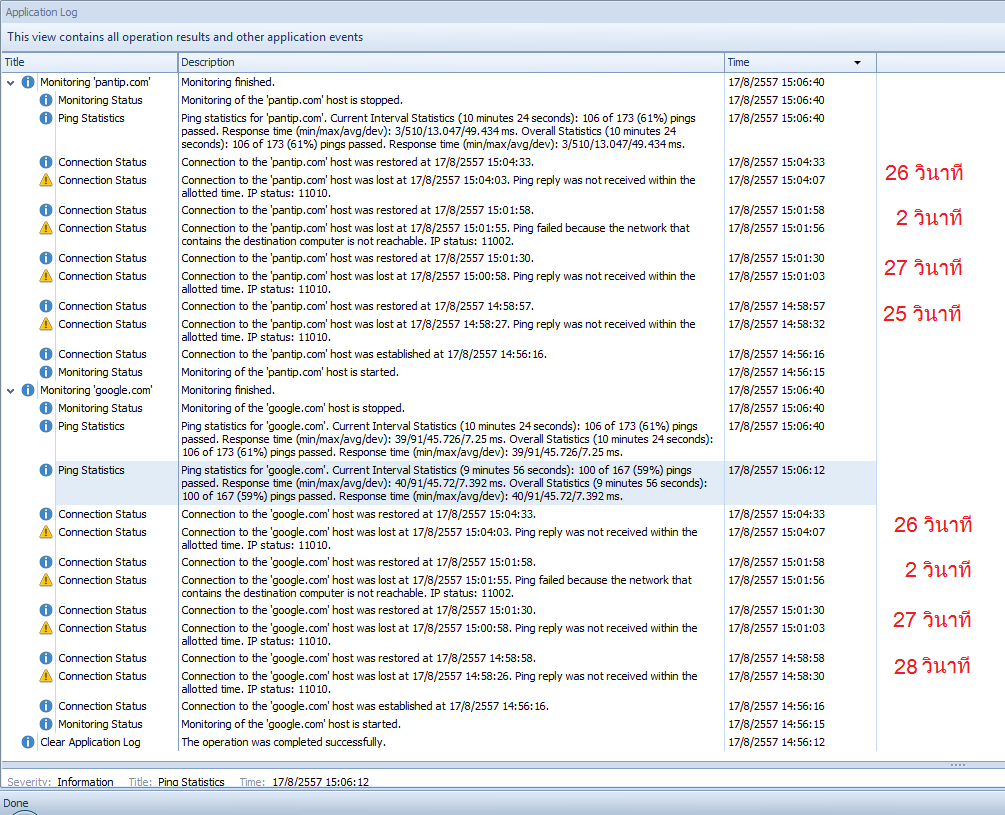Click info icon for pantip.com restored at 15:01:30
Screen dimensions: 1005x815
coord(46,258)
